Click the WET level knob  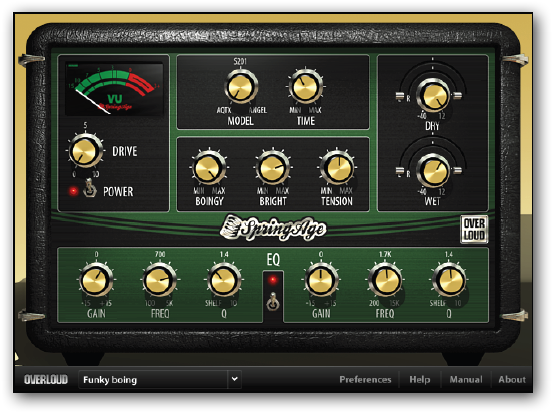(x=433, y=171)
